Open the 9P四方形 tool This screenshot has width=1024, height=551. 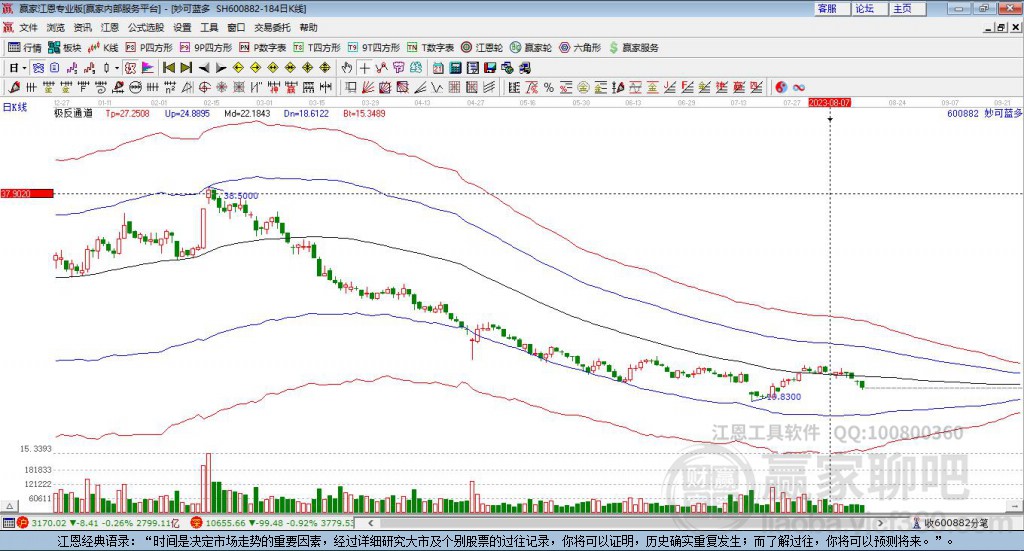(205, 48)
